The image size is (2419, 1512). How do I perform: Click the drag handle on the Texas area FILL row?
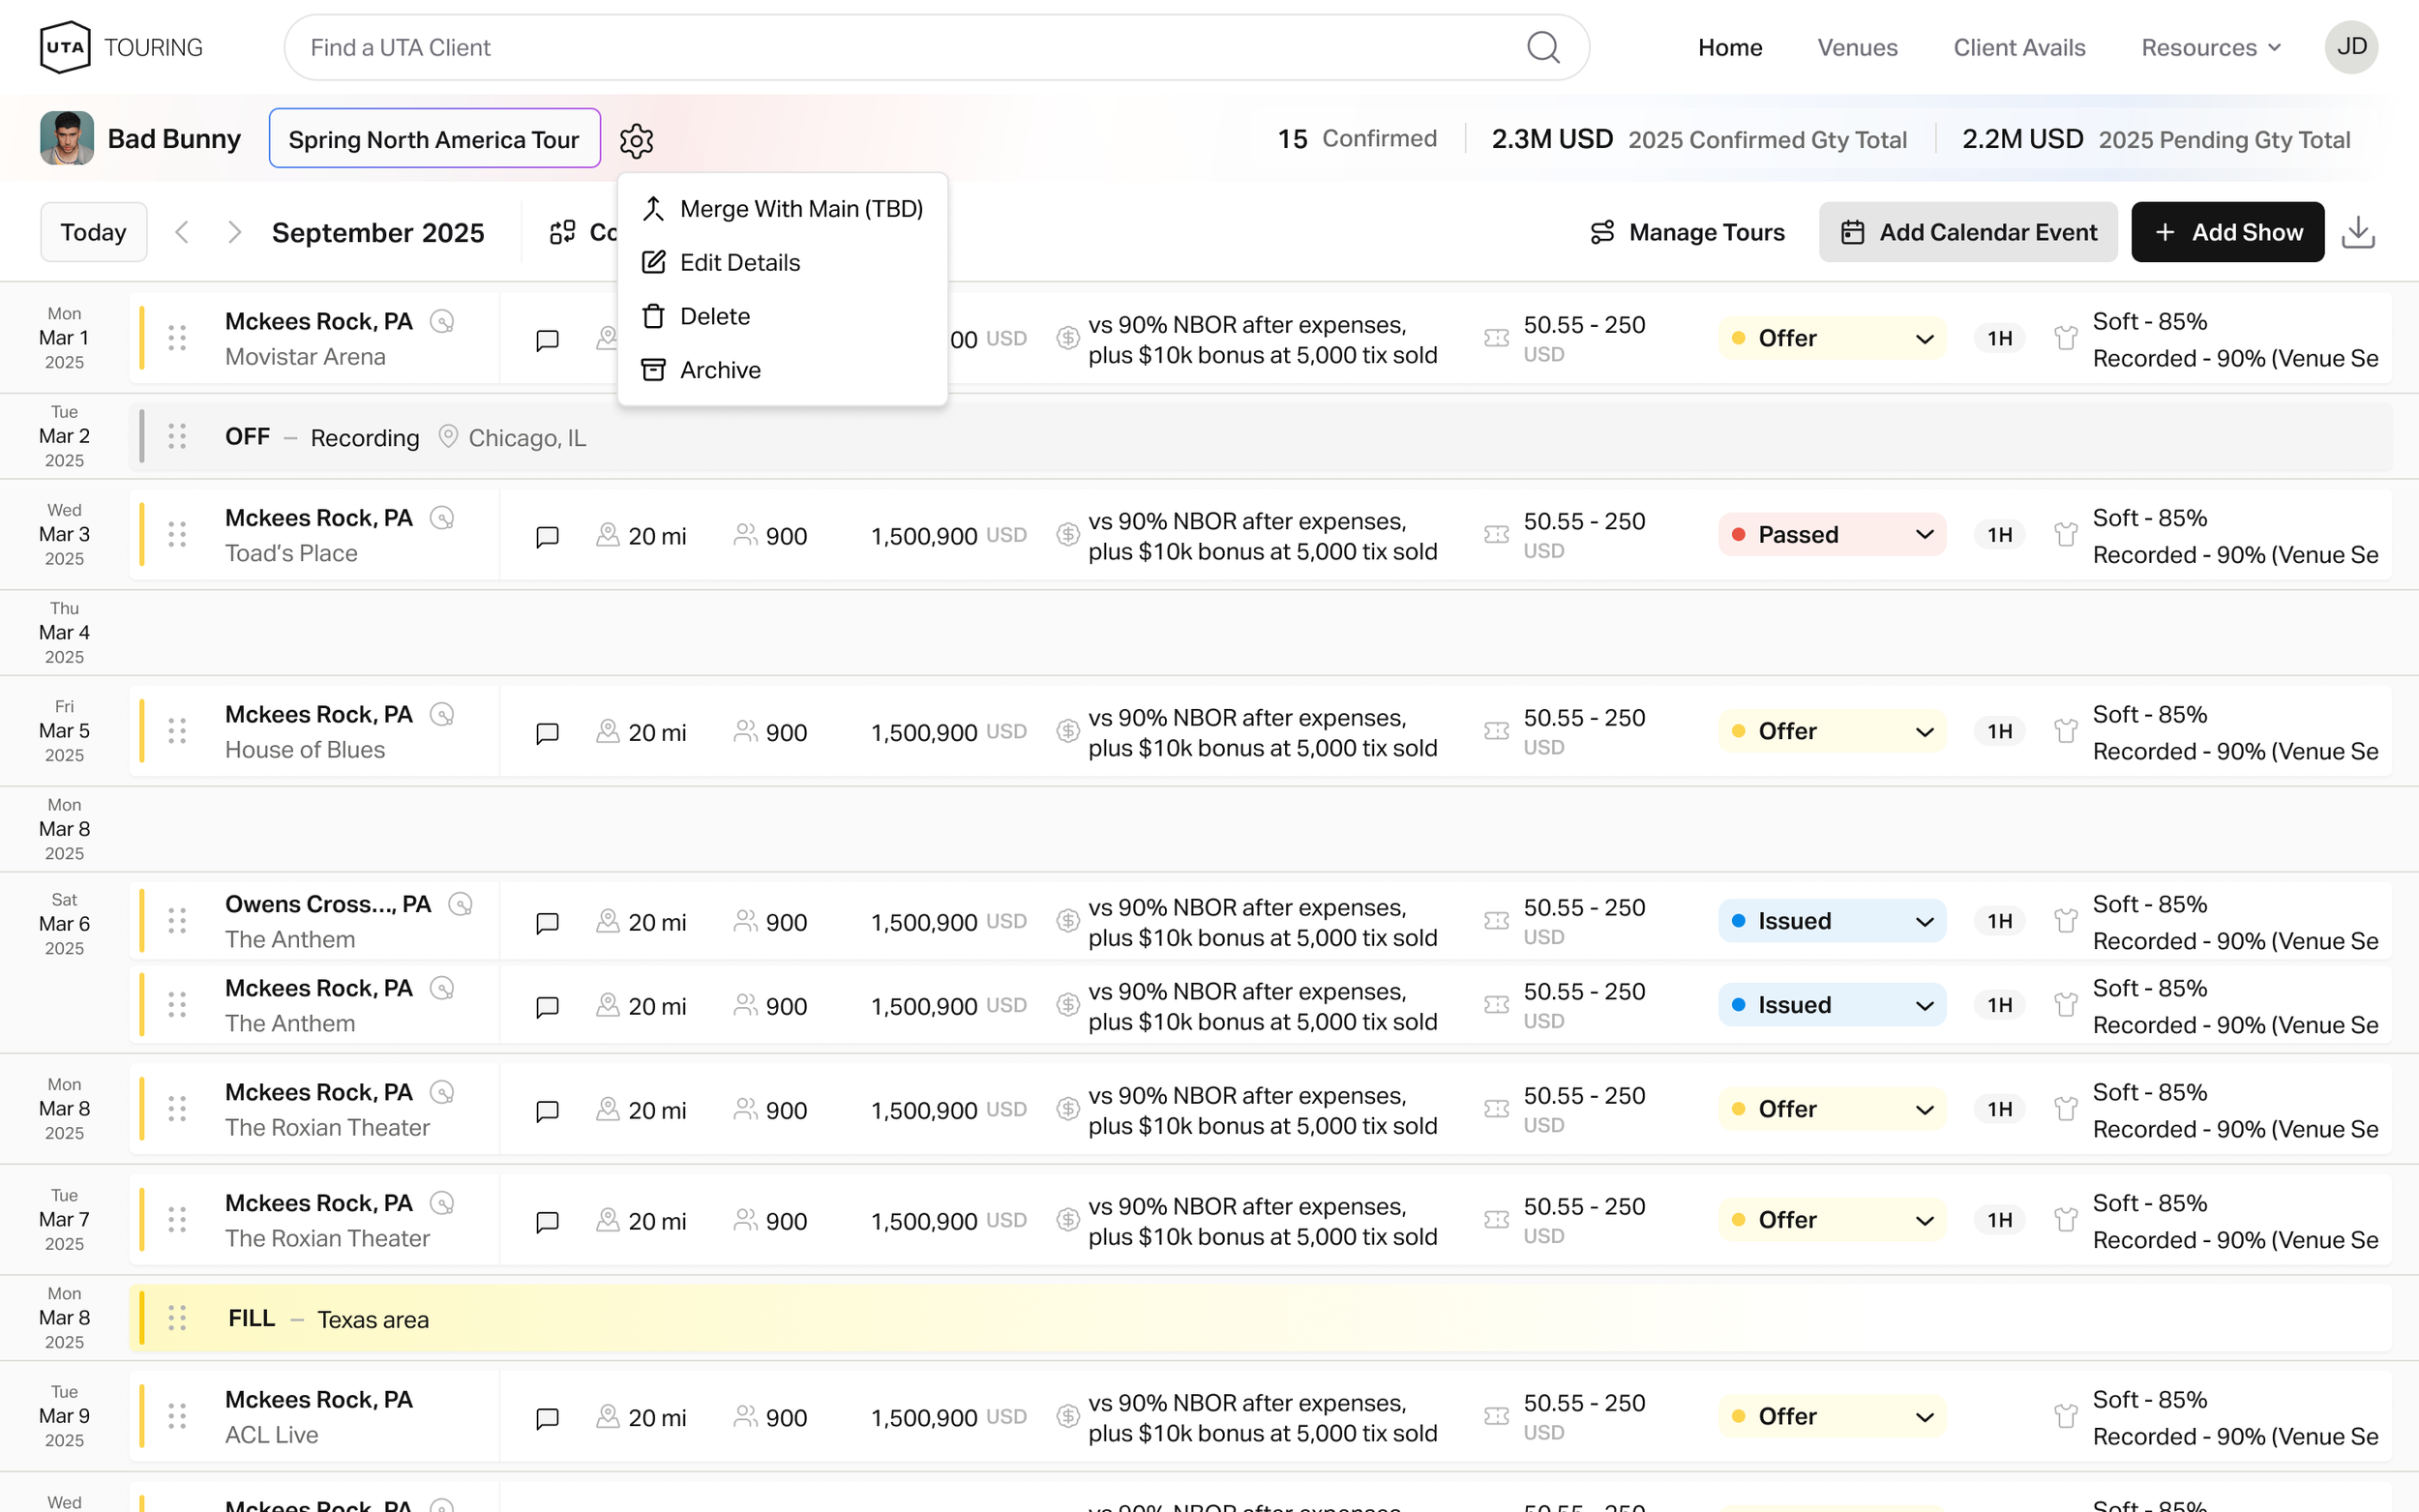point(177,1318)
